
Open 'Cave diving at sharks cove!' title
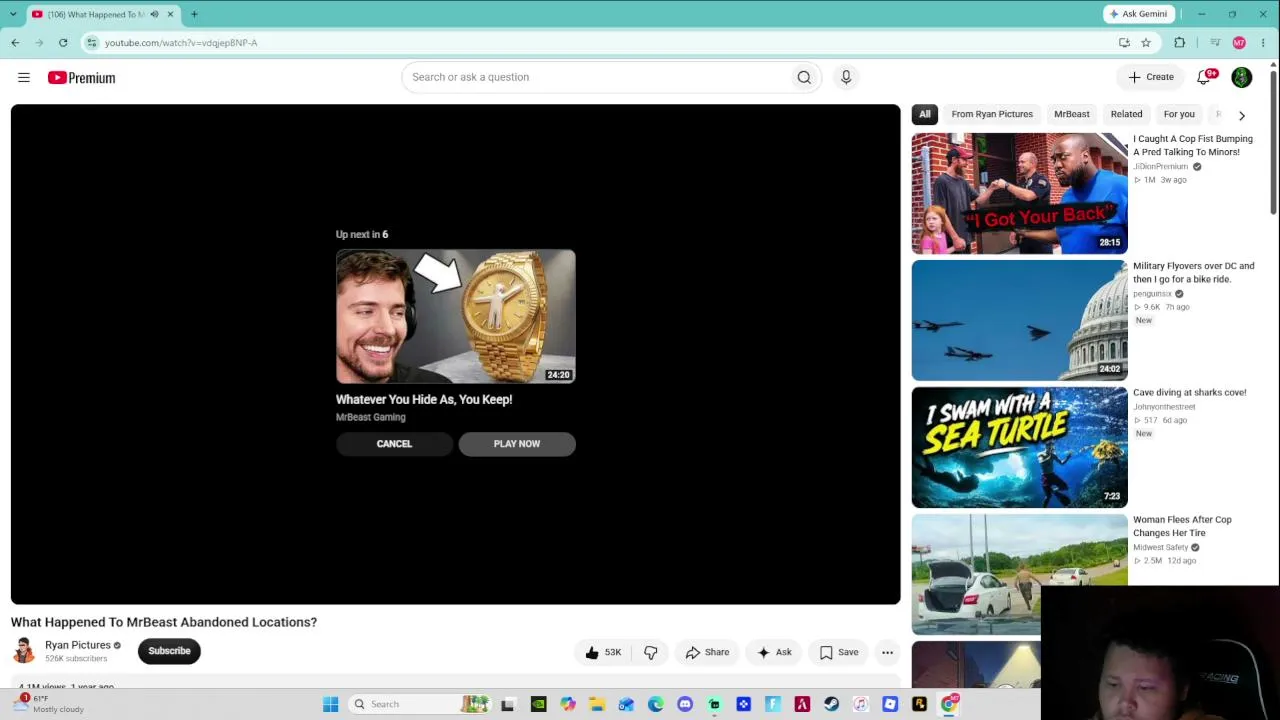pyautogui.click(x=1190, y=393)
